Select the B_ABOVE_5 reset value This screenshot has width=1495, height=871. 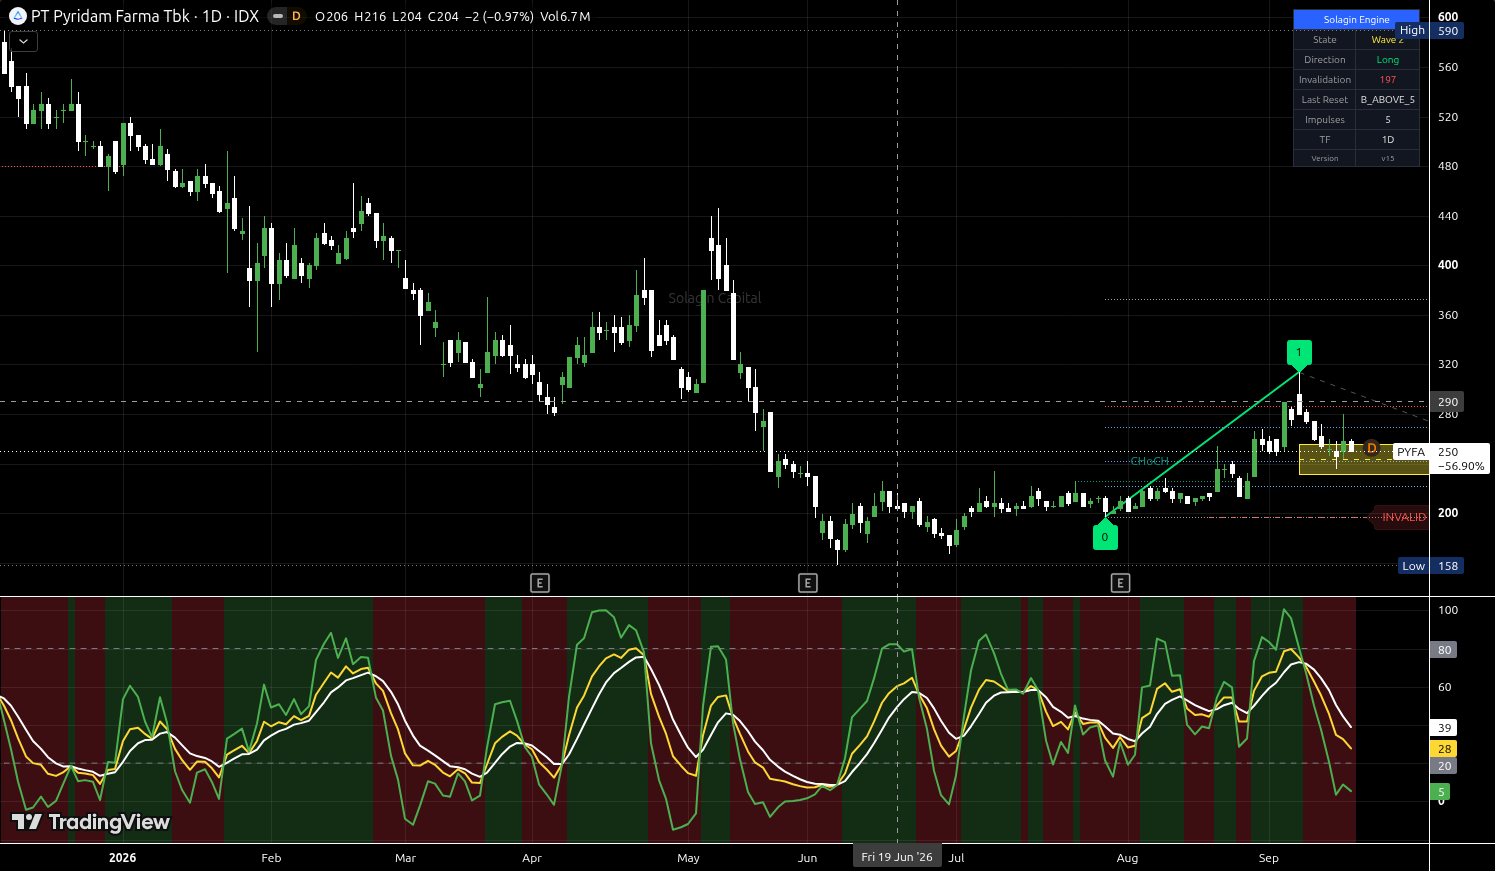[x=1388, y=100]
